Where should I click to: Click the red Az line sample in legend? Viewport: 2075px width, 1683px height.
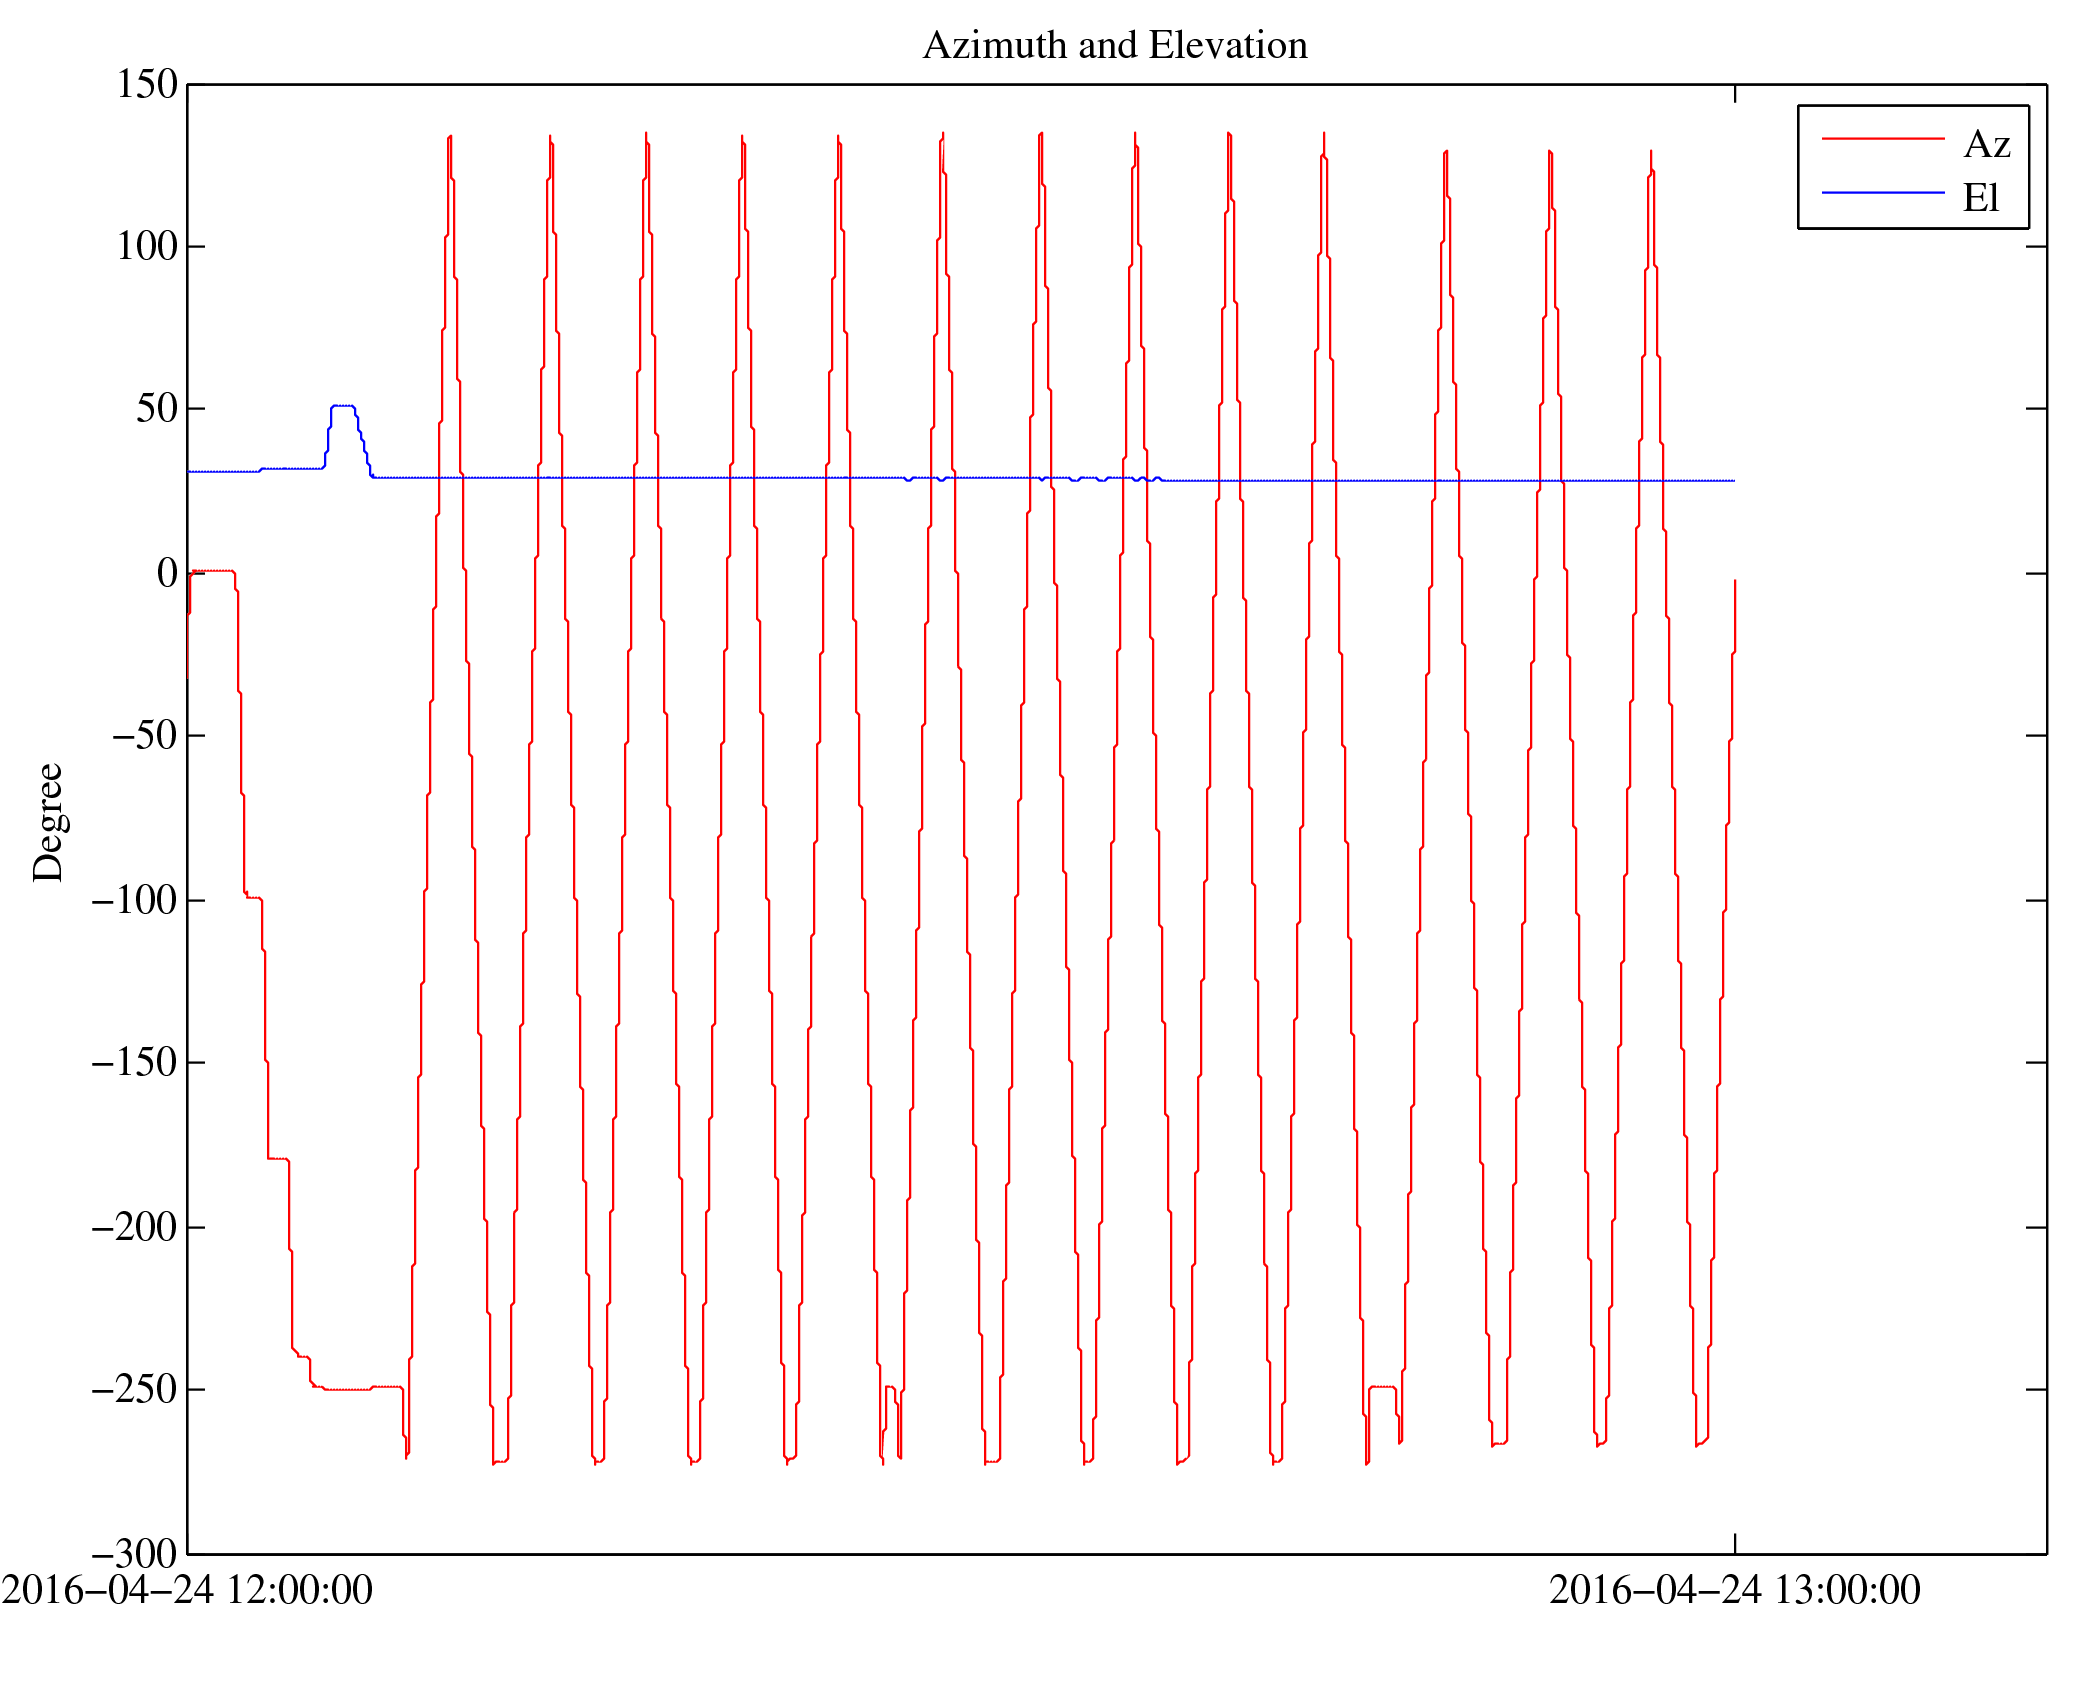point(1882,138)
